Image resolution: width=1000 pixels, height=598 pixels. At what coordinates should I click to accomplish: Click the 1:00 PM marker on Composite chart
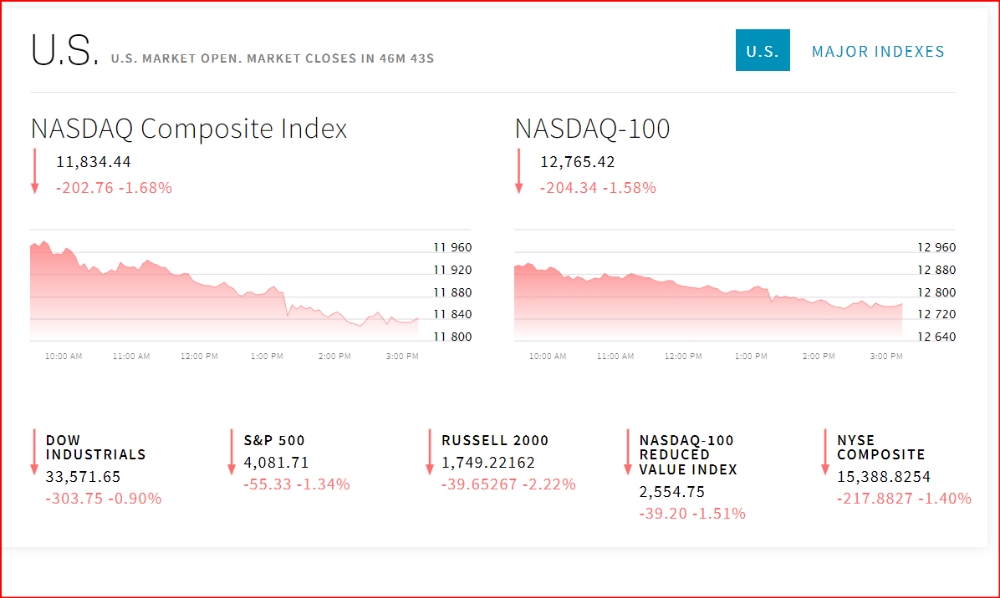pos(266,356)
